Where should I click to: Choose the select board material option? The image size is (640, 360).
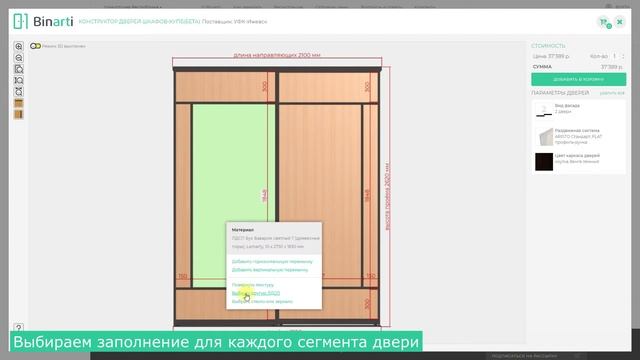click(x=256, y=293)
